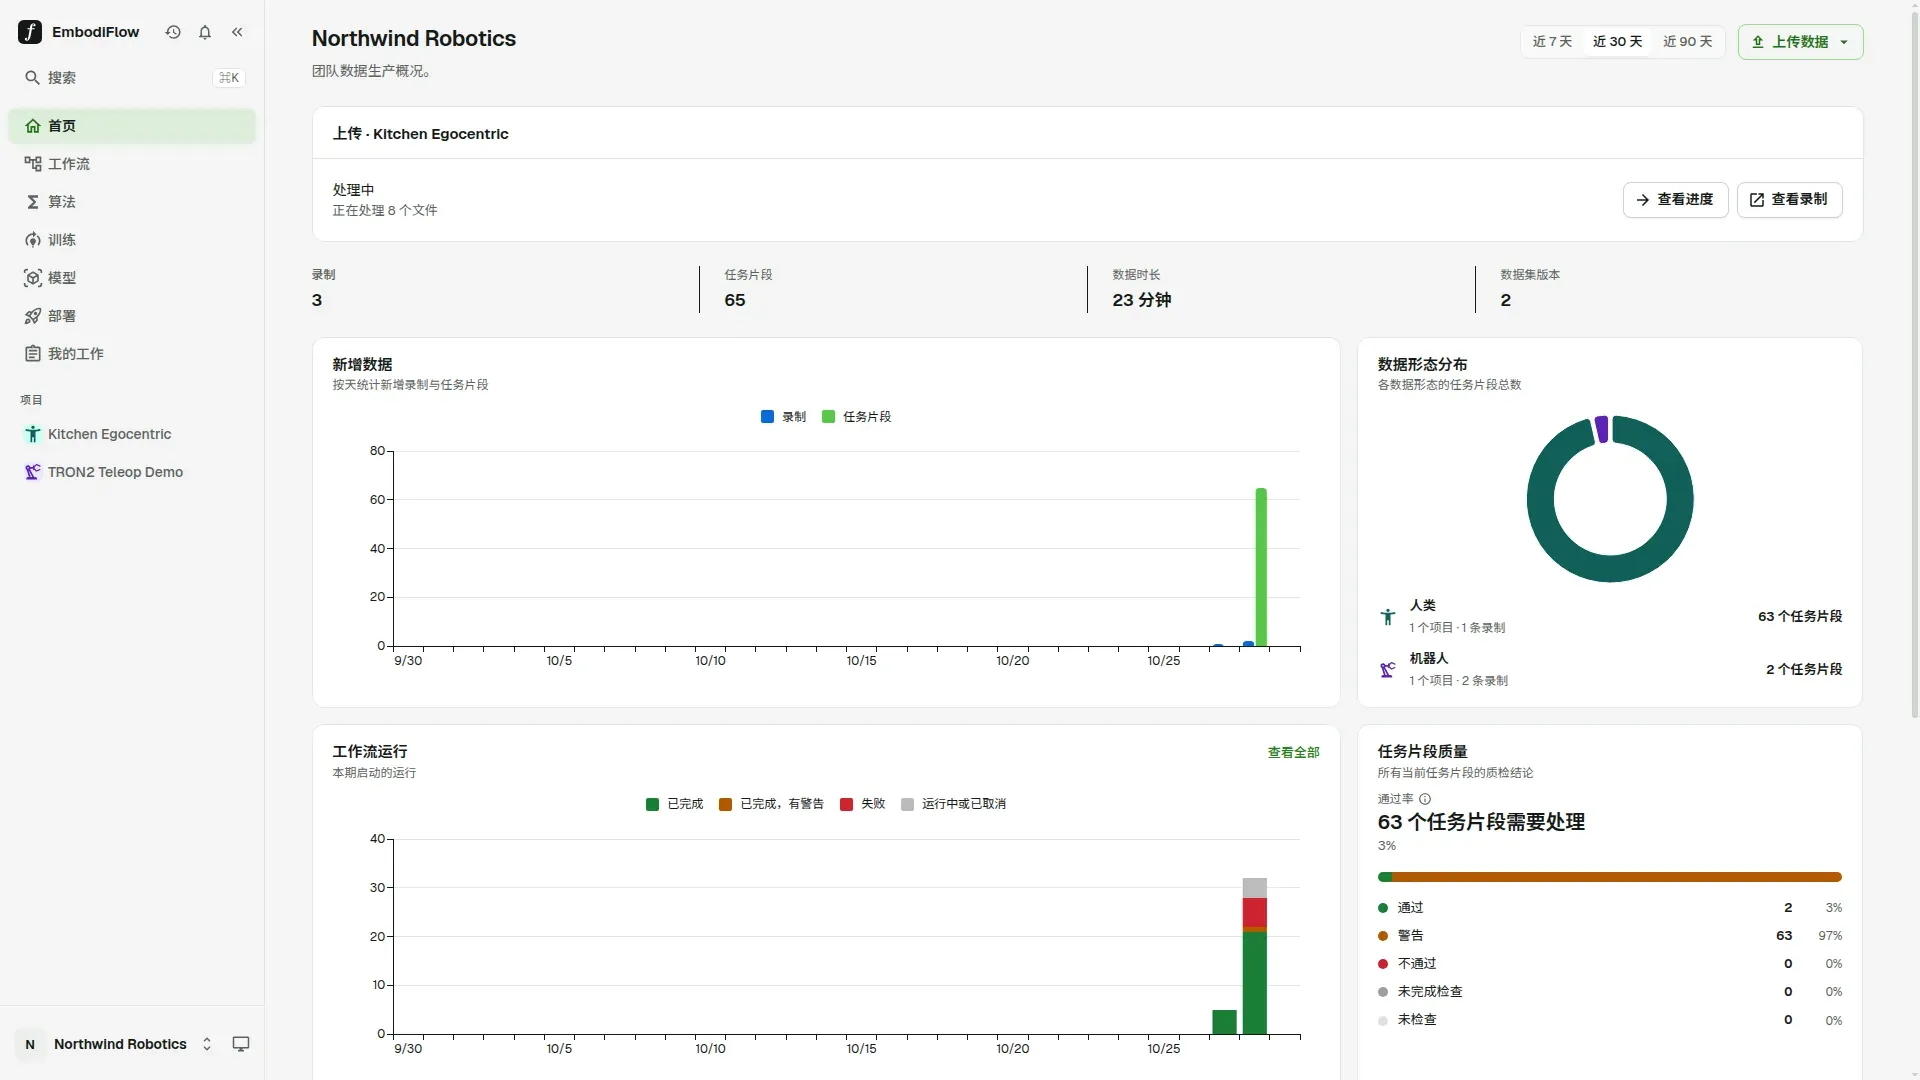The image size is (1920, 1080).
Task: Toggle 已完成 series in workflow legend
Action: pyautogui.click(x=674, y=804)
